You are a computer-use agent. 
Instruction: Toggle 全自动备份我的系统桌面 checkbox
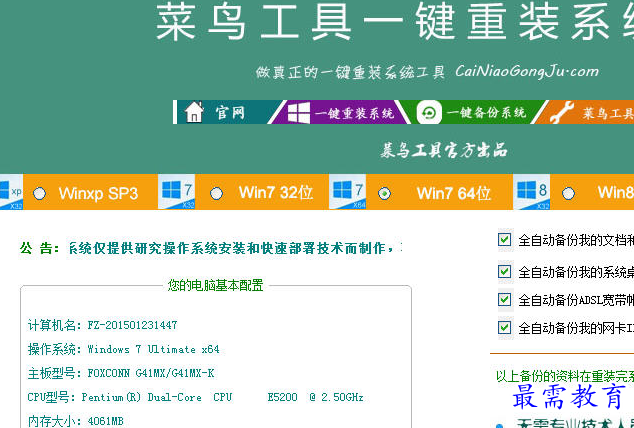click(504, 271)
